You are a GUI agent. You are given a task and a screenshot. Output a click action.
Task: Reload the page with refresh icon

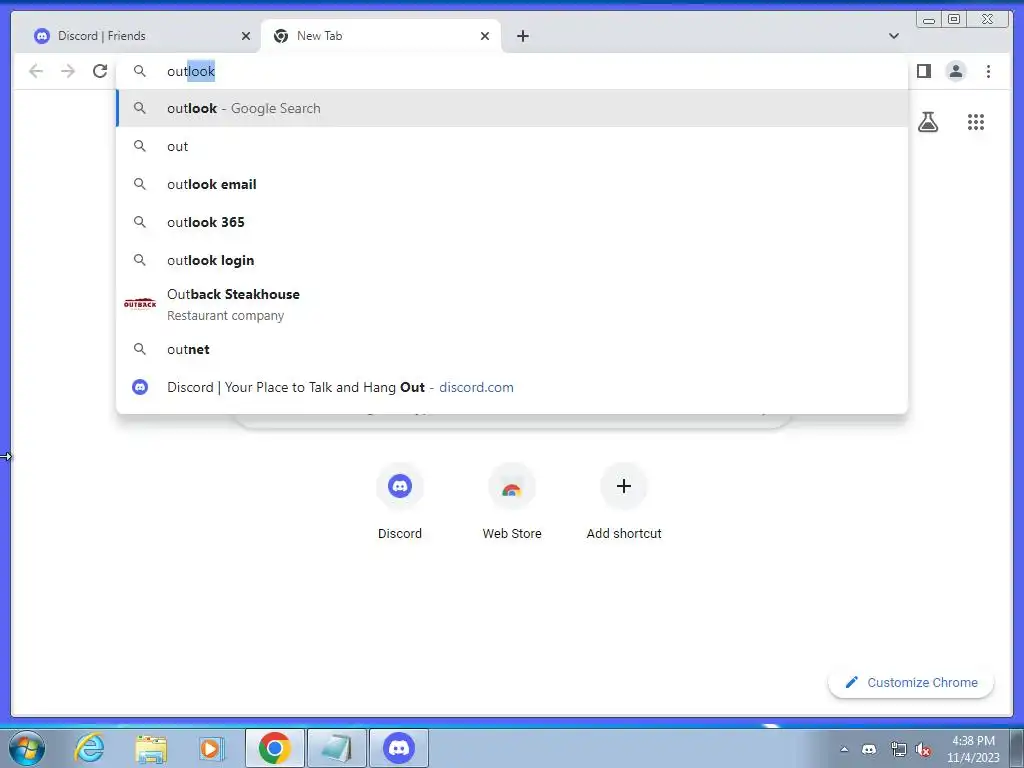point(100,71)
